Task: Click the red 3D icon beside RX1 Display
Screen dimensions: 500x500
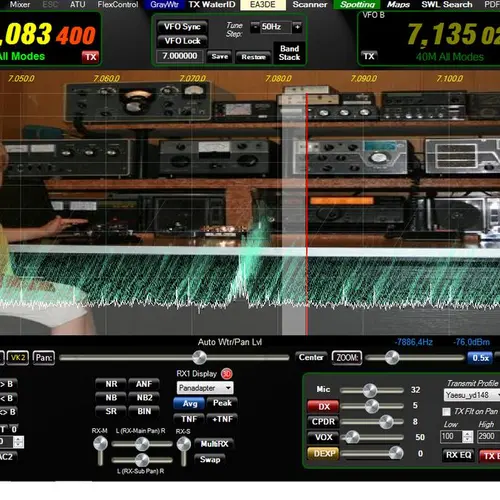Action: tap(227, 374)
